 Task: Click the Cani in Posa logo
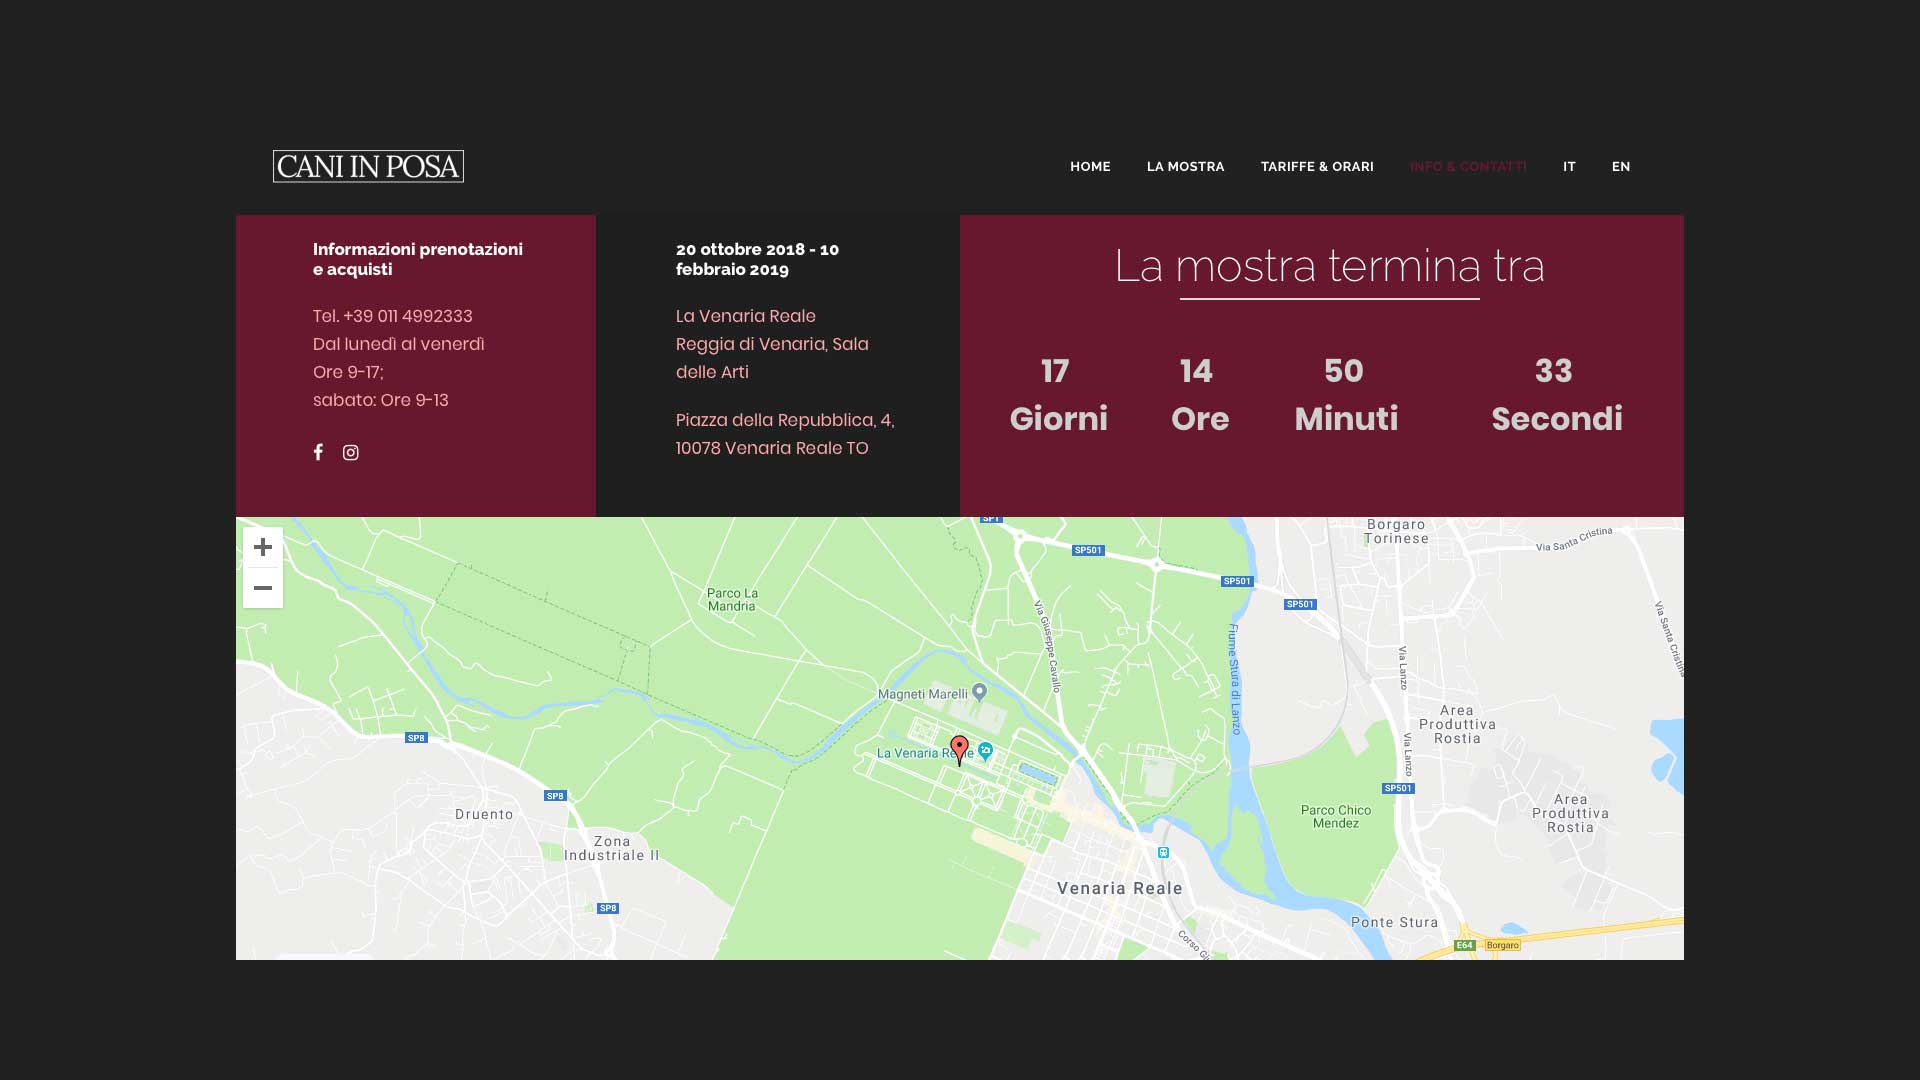tap(368, 166)
